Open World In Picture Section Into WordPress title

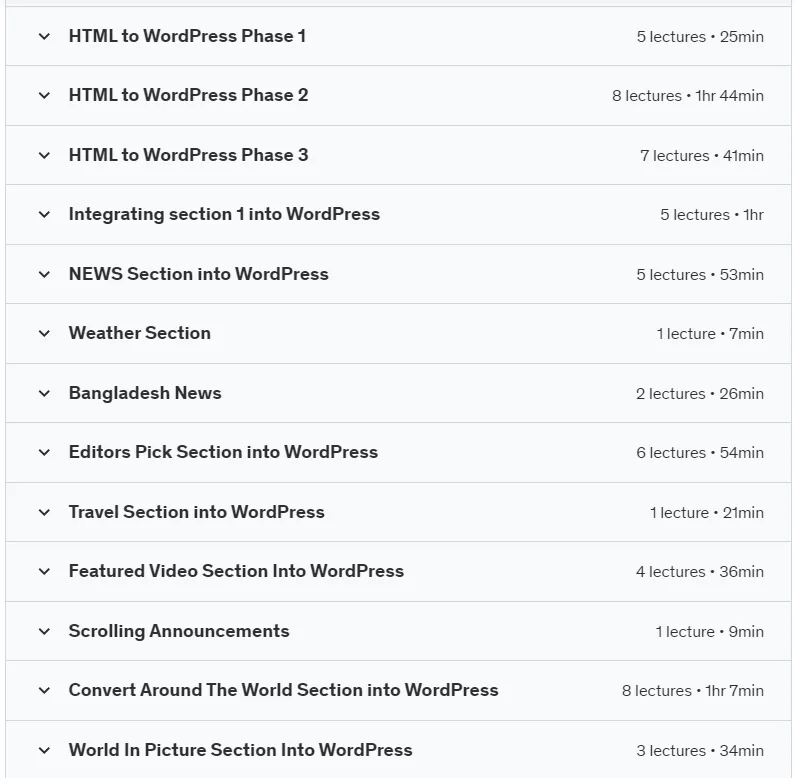(x=240, y=750)
